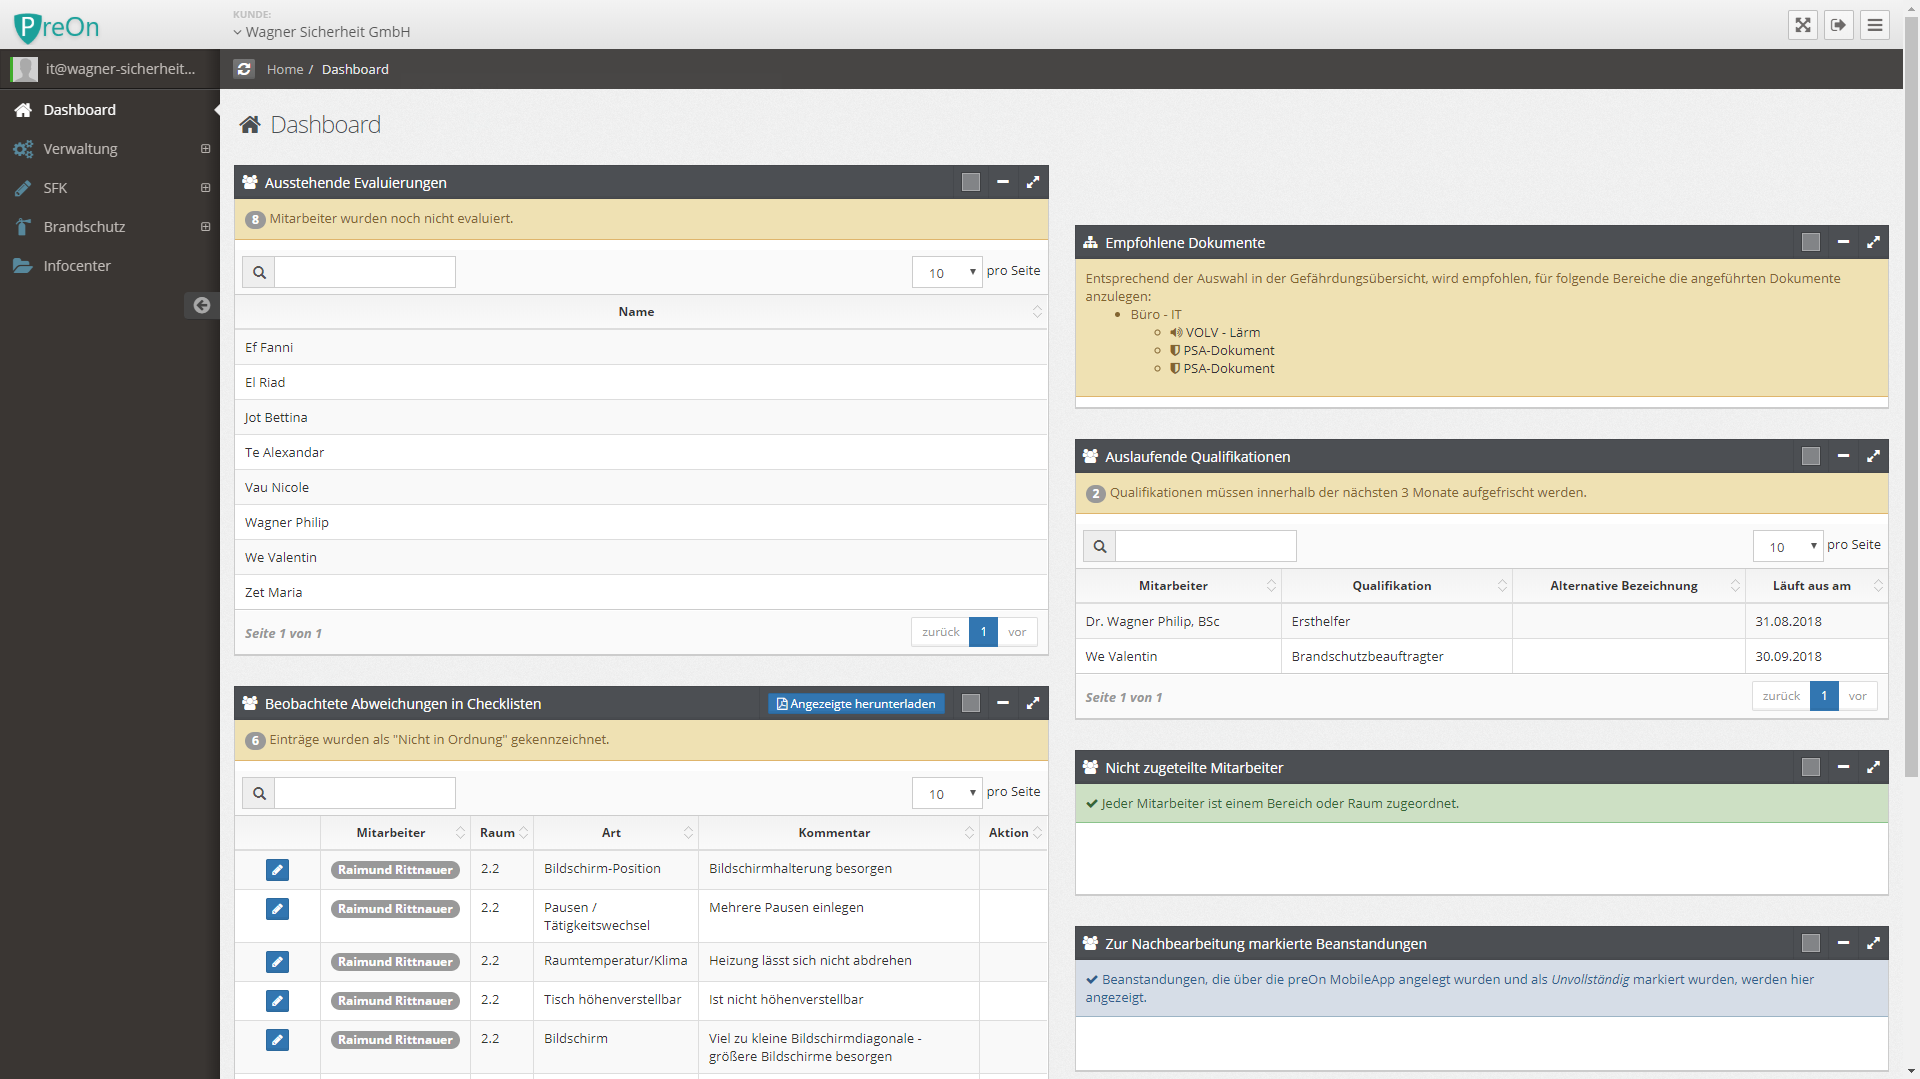This screenshot has height=1079, width=1920.
Task: Click the refresh icon beside Home breadcrumb
Action: (x=244, y=69)
